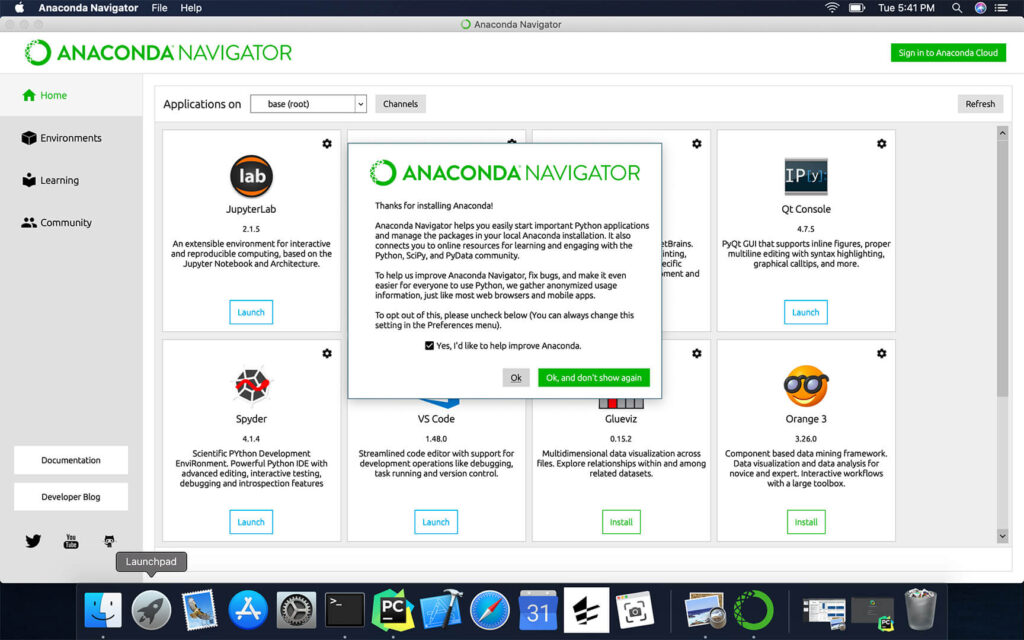Click Sign in to Anaconda Cloud
Viewport: 1024px width, 640px height.
pos(948,53)
